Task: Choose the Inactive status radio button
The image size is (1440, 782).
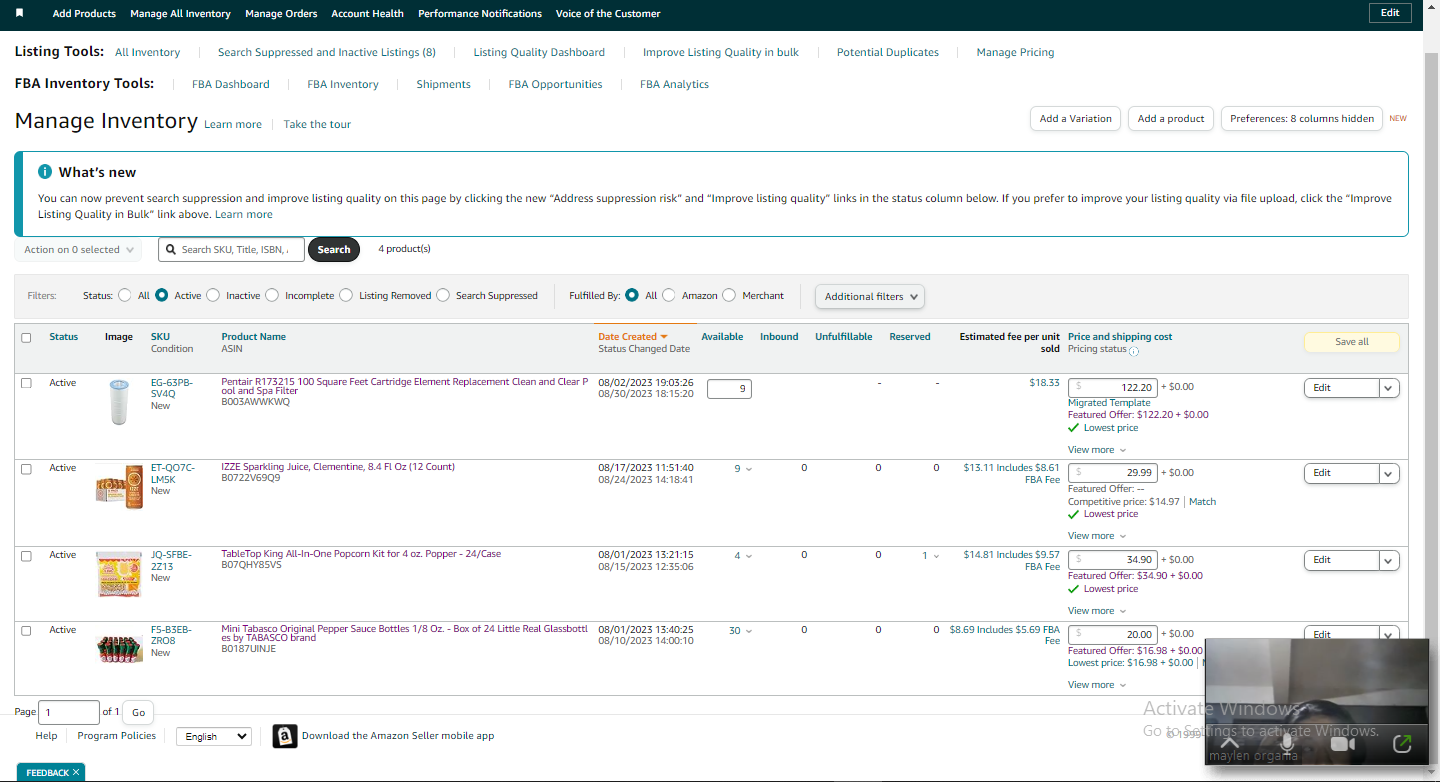Action: tap(213, 295)
